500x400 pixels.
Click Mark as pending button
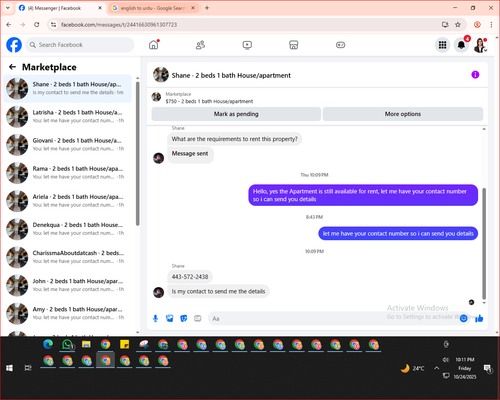coord(236,114)
